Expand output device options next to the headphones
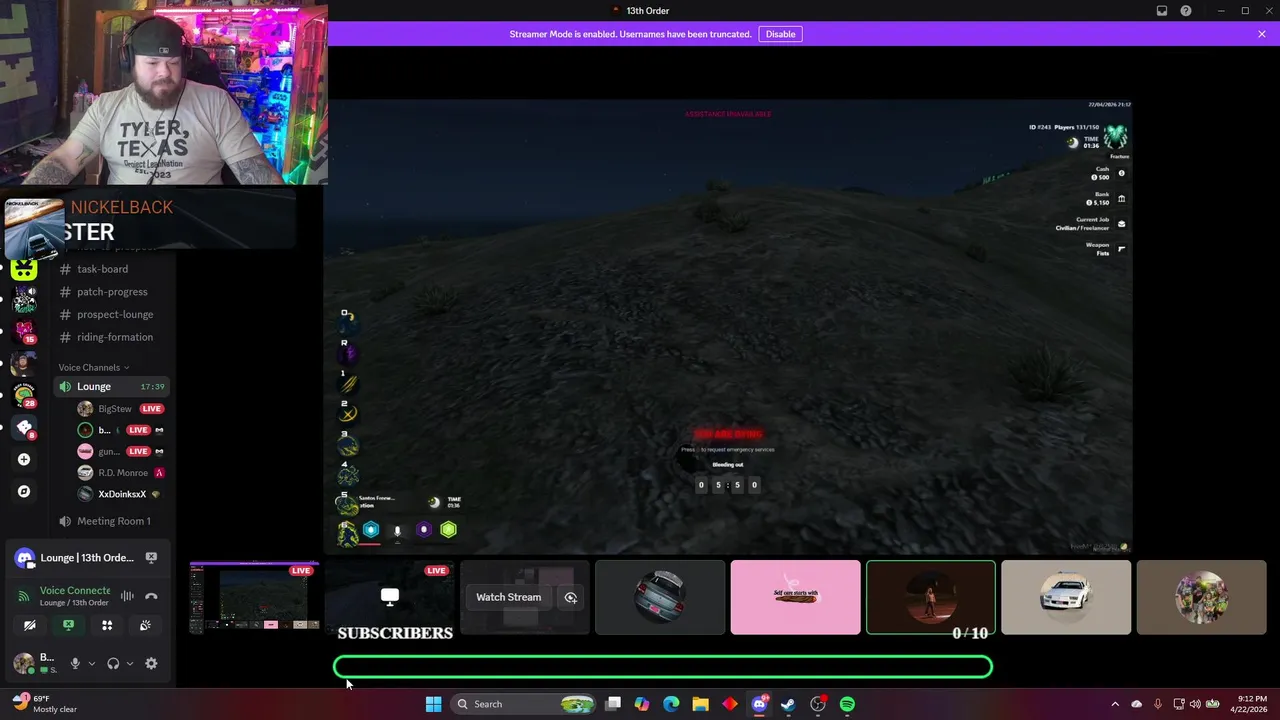The height and width of the screenshot is (720, 1280). pyautogui.click(x=129, y=663)
